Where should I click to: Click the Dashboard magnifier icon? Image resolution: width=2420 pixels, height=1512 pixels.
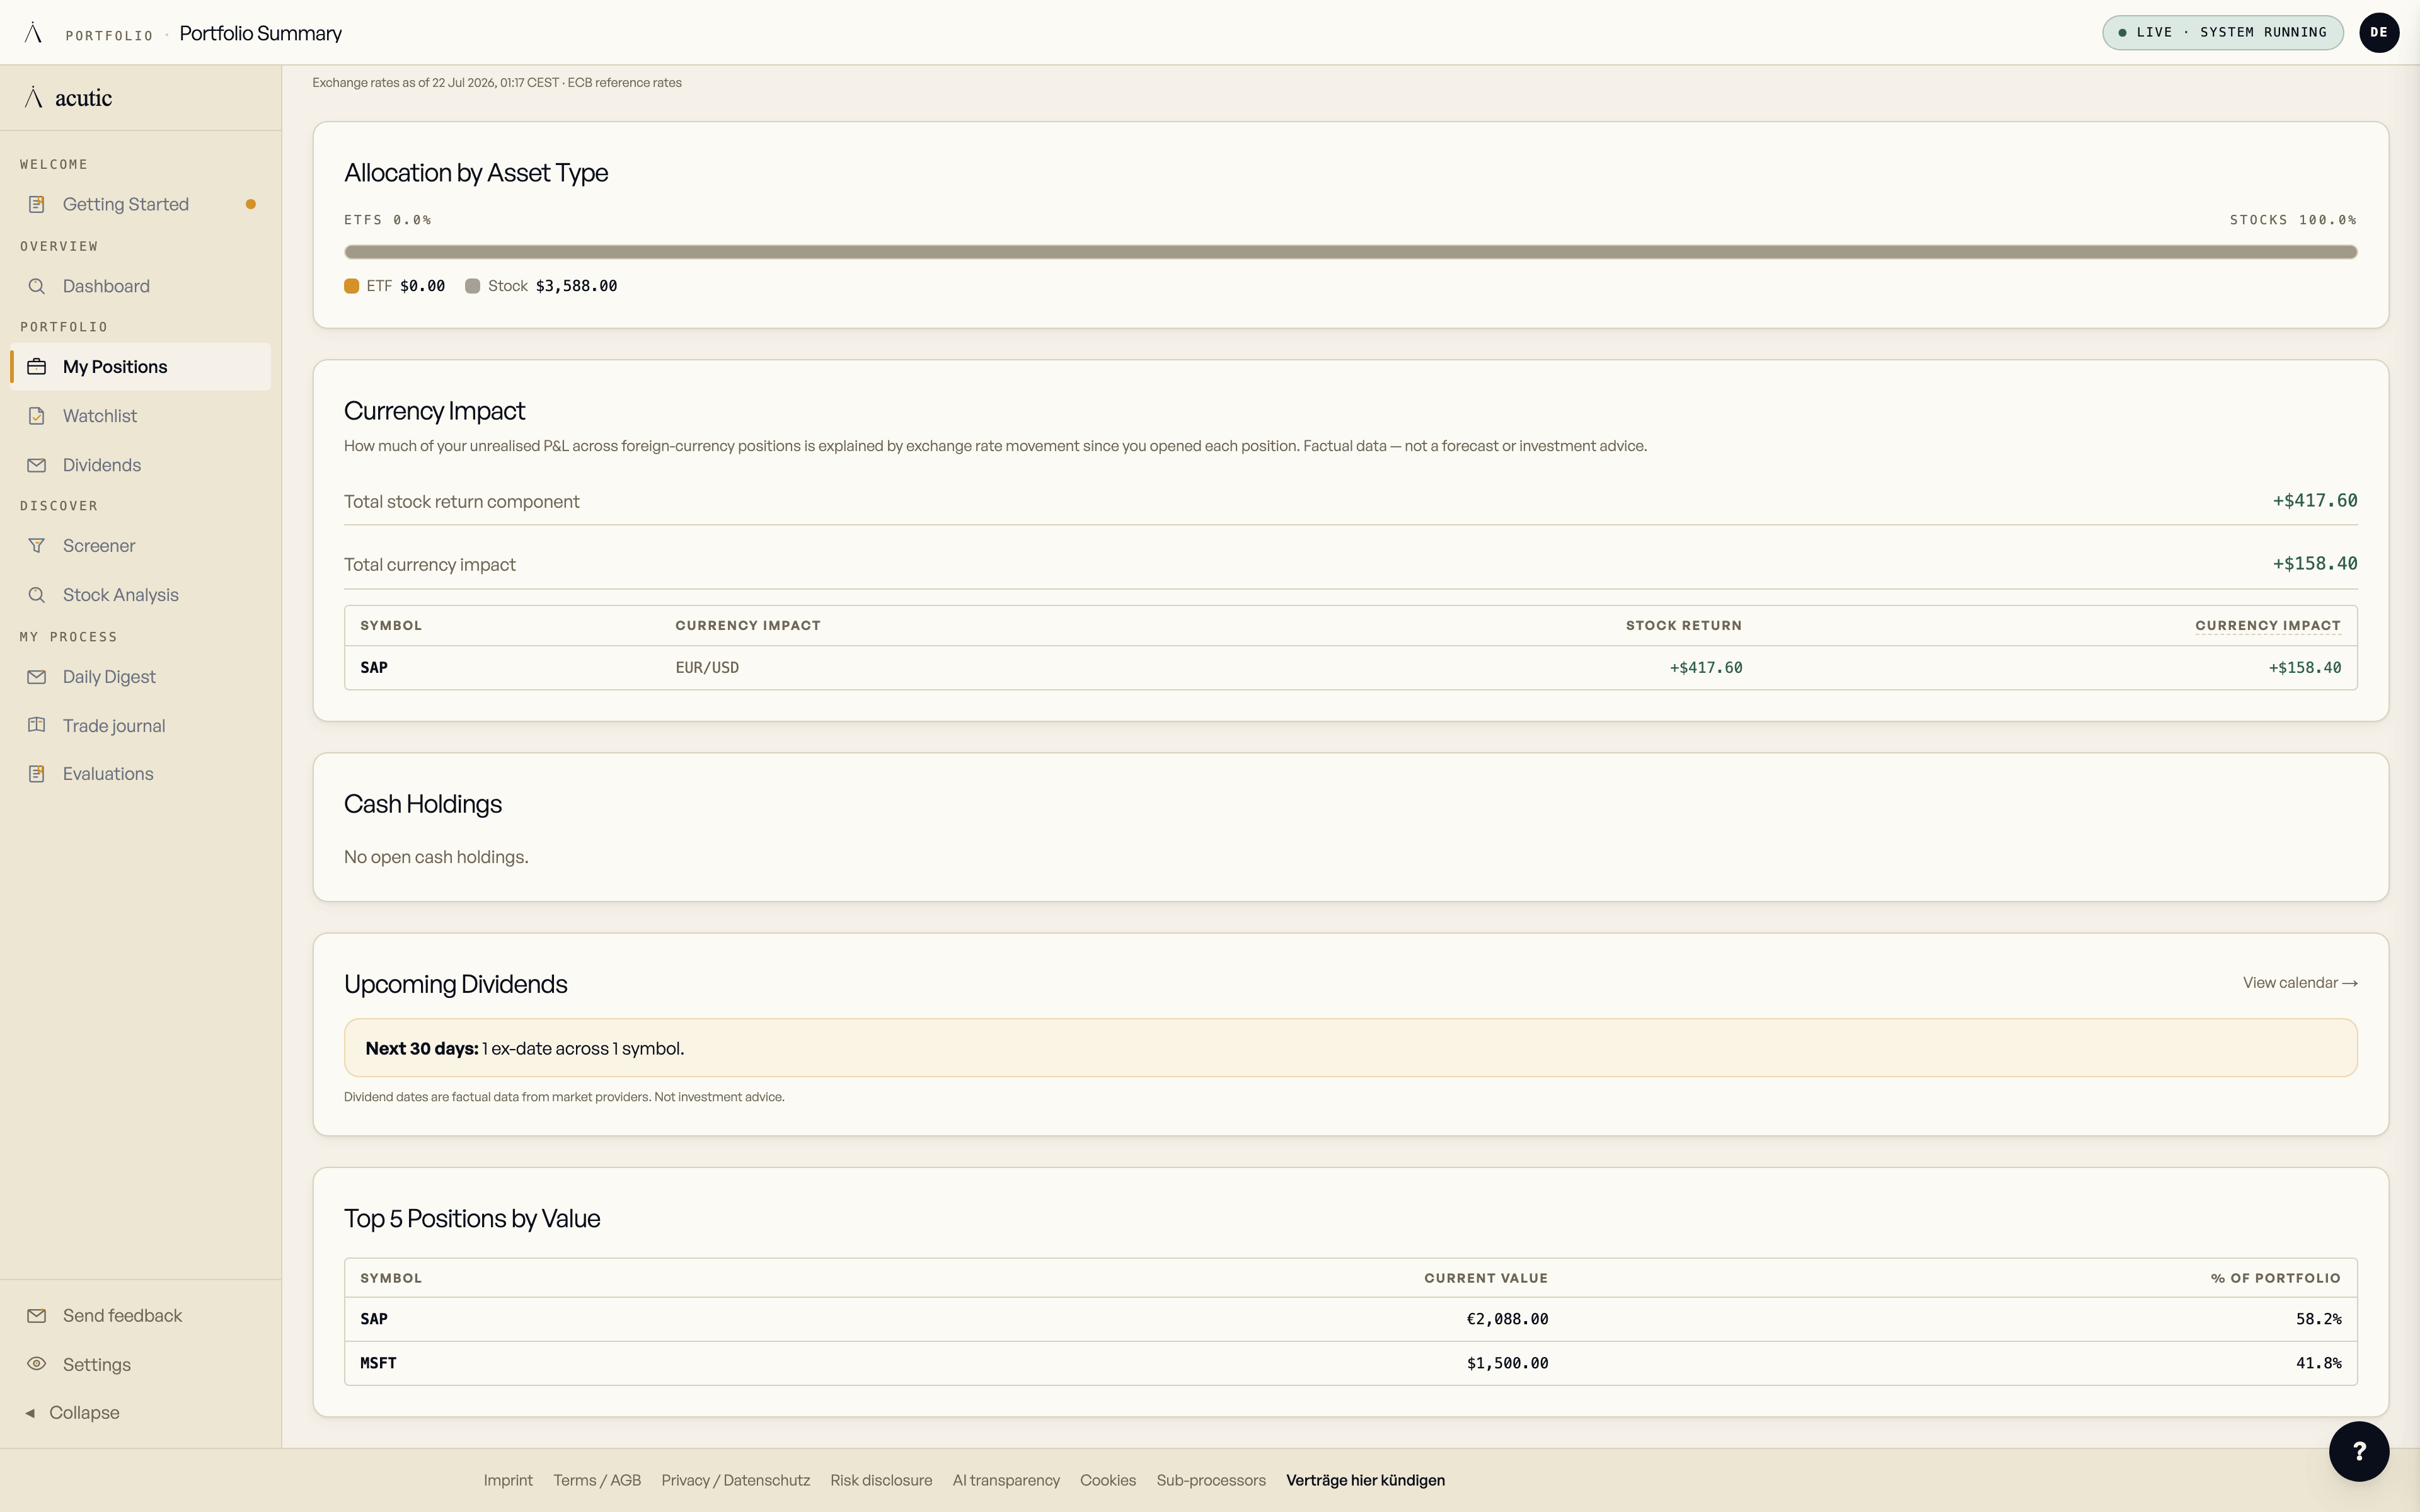37,286
